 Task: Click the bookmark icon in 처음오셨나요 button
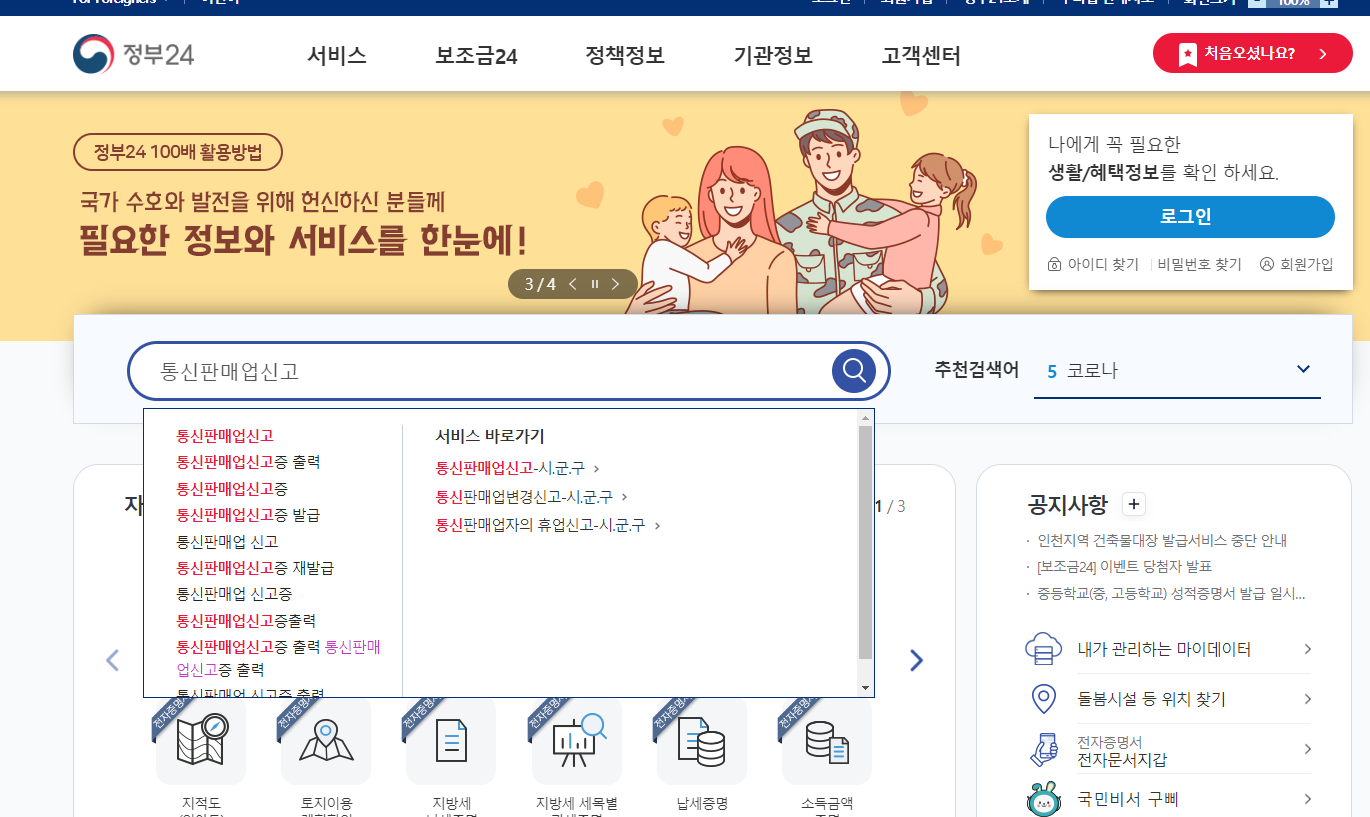(x=1187, y=54)
